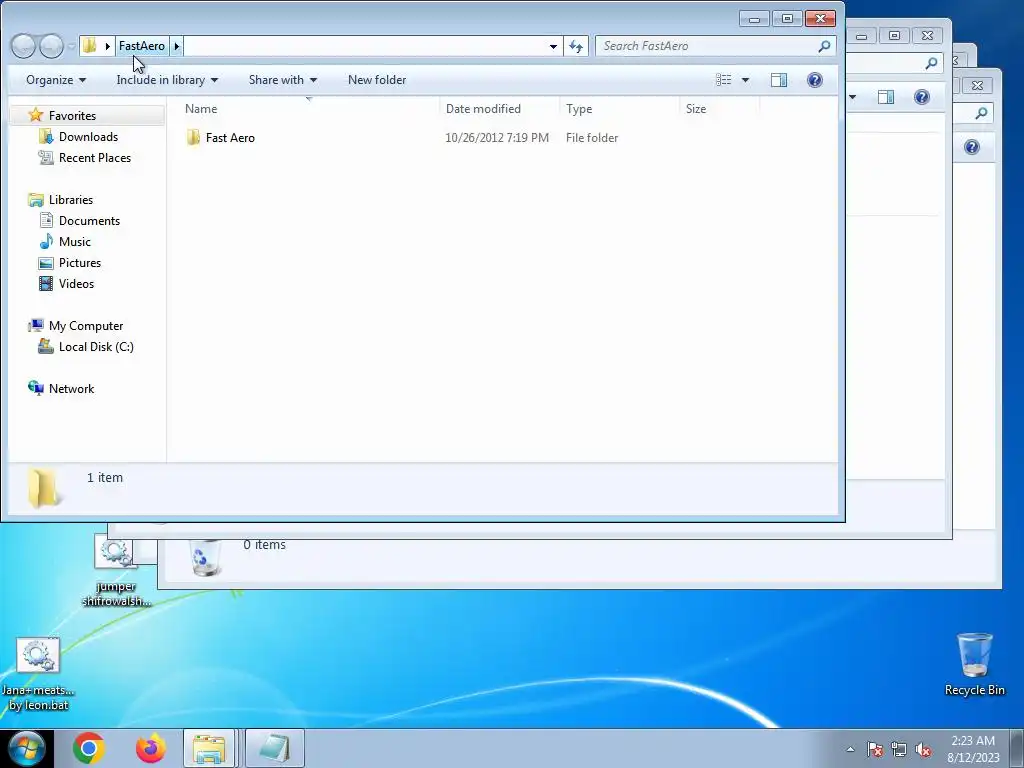This screenshot has width=1024, height=768.
Task: Click search magnifier in the second window behind
Action: [931, 63]
